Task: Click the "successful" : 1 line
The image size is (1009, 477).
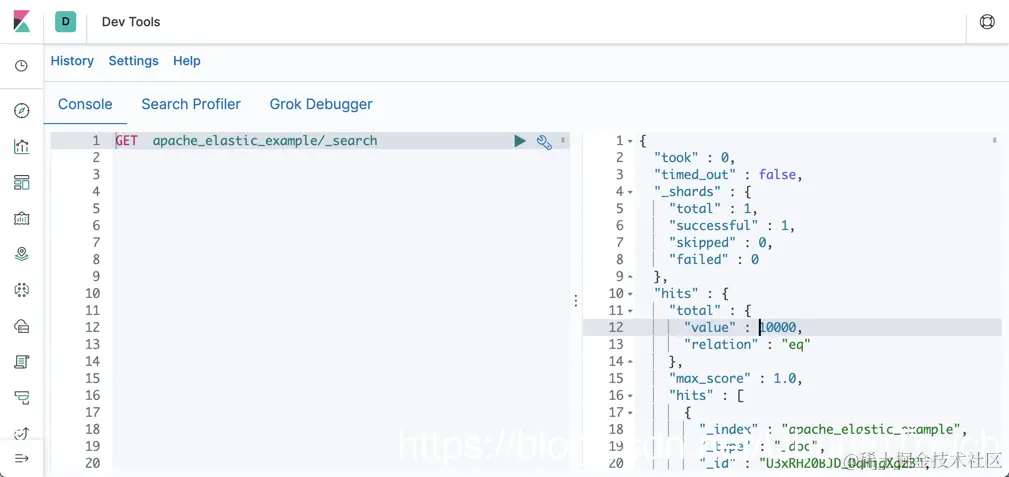Action: pos(732,225)
